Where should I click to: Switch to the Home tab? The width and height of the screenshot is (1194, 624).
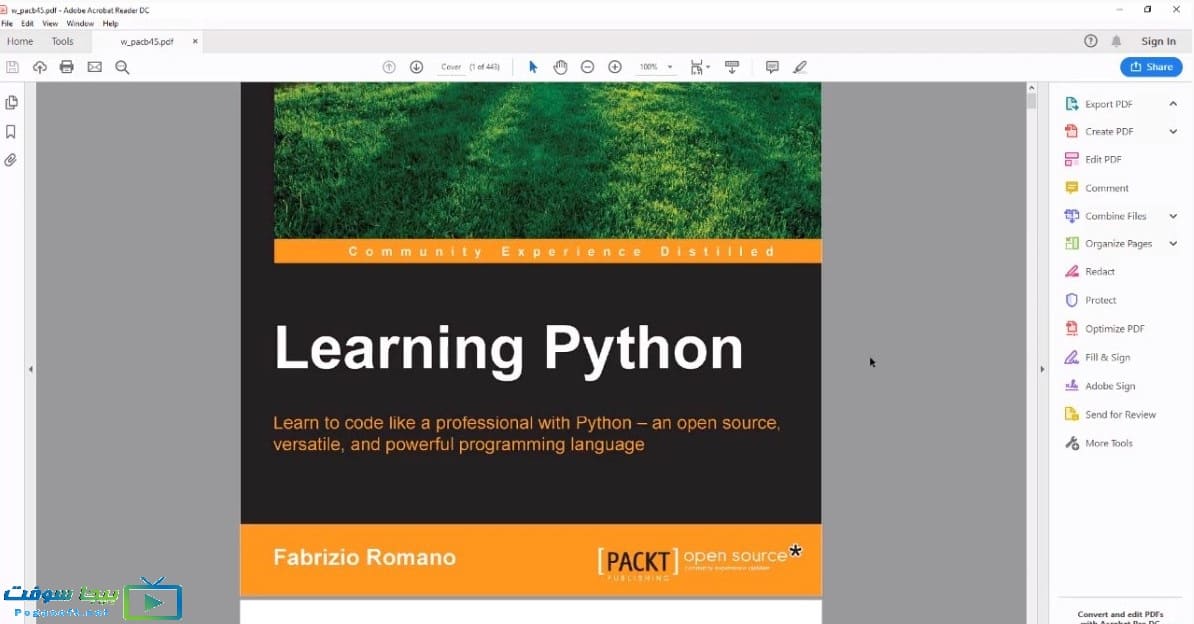pos(20,41)
